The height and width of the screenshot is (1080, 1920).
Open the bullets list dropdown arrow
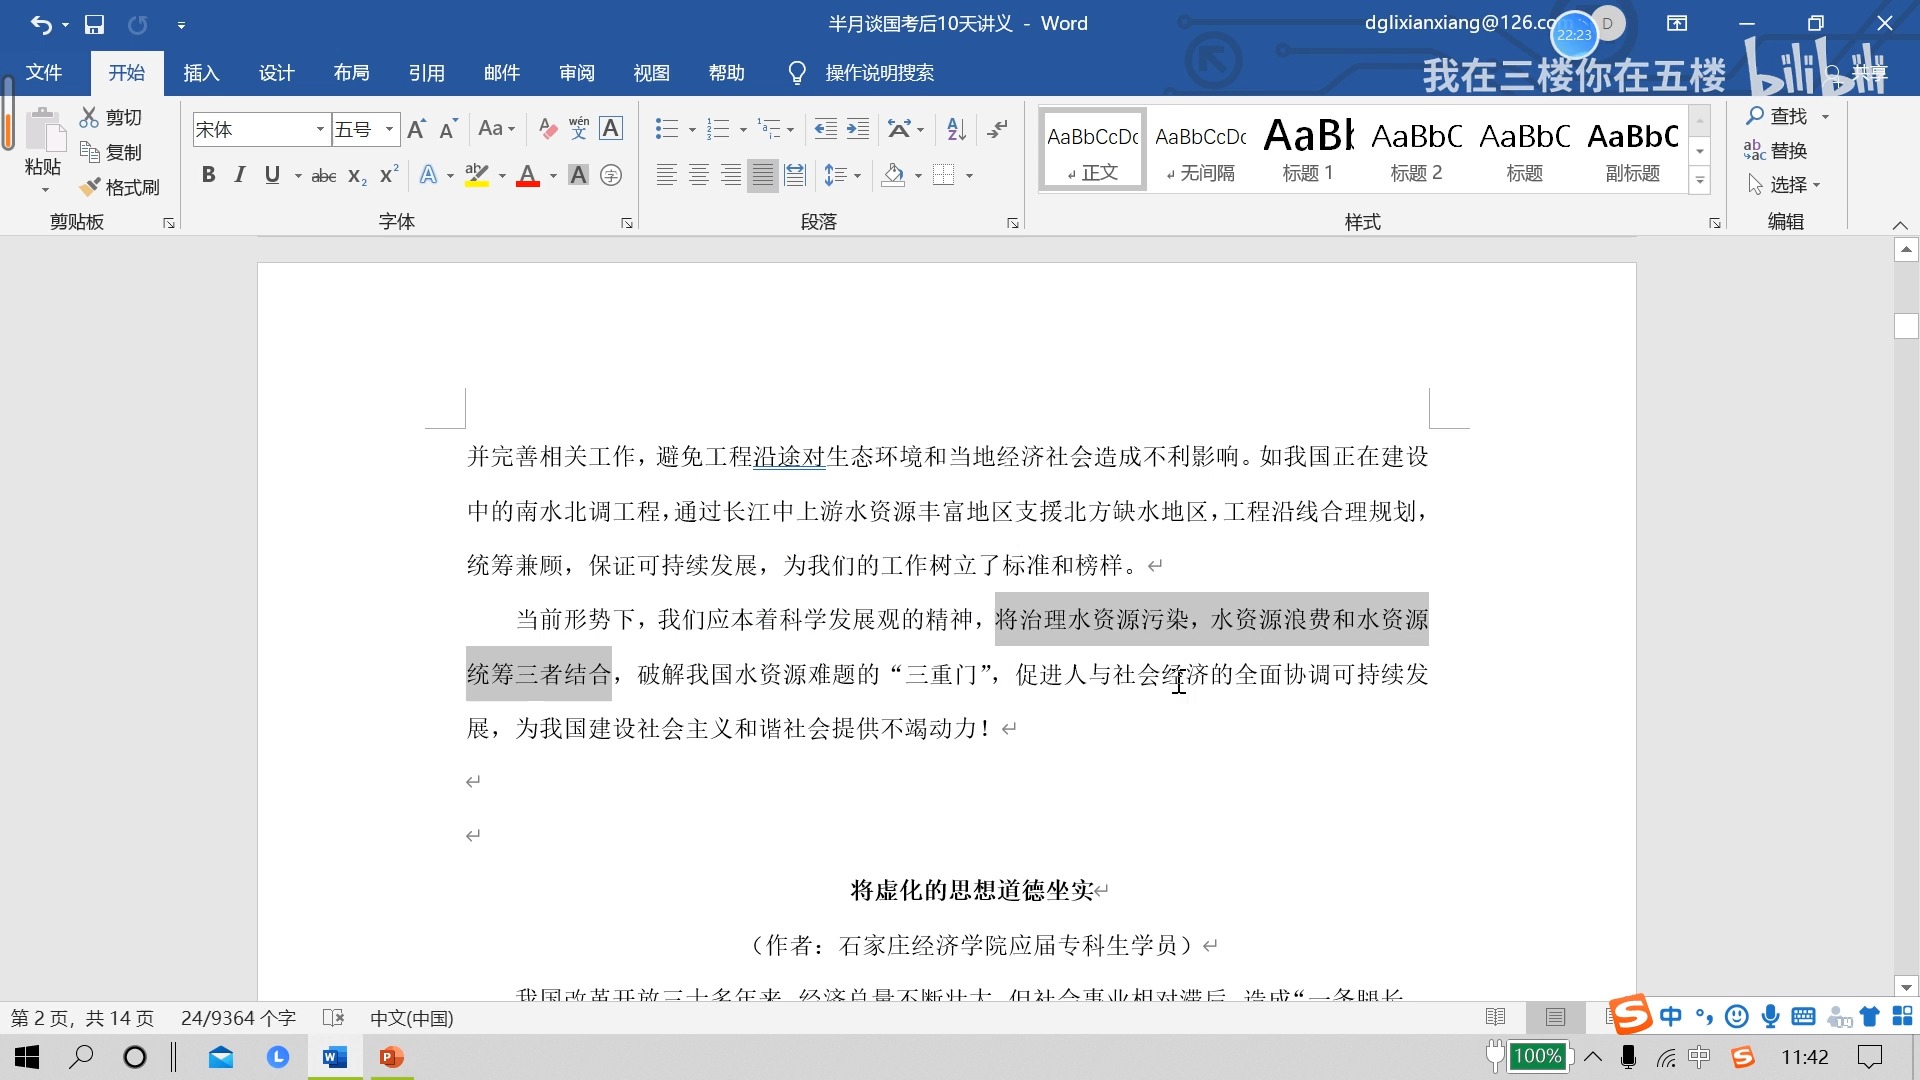692,130
